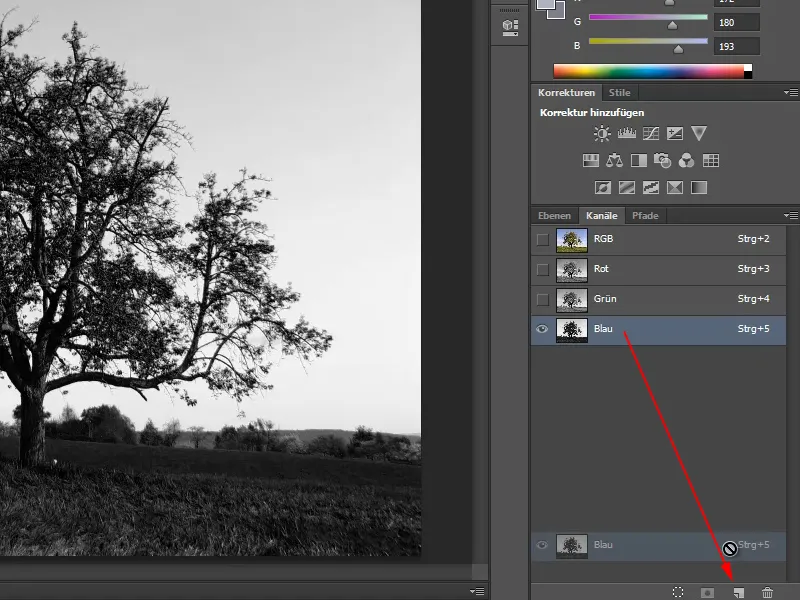Click the white swatch at spectrum ramp end
The height and width of the screenshot is (600, 800).
(x=748, y=67)
